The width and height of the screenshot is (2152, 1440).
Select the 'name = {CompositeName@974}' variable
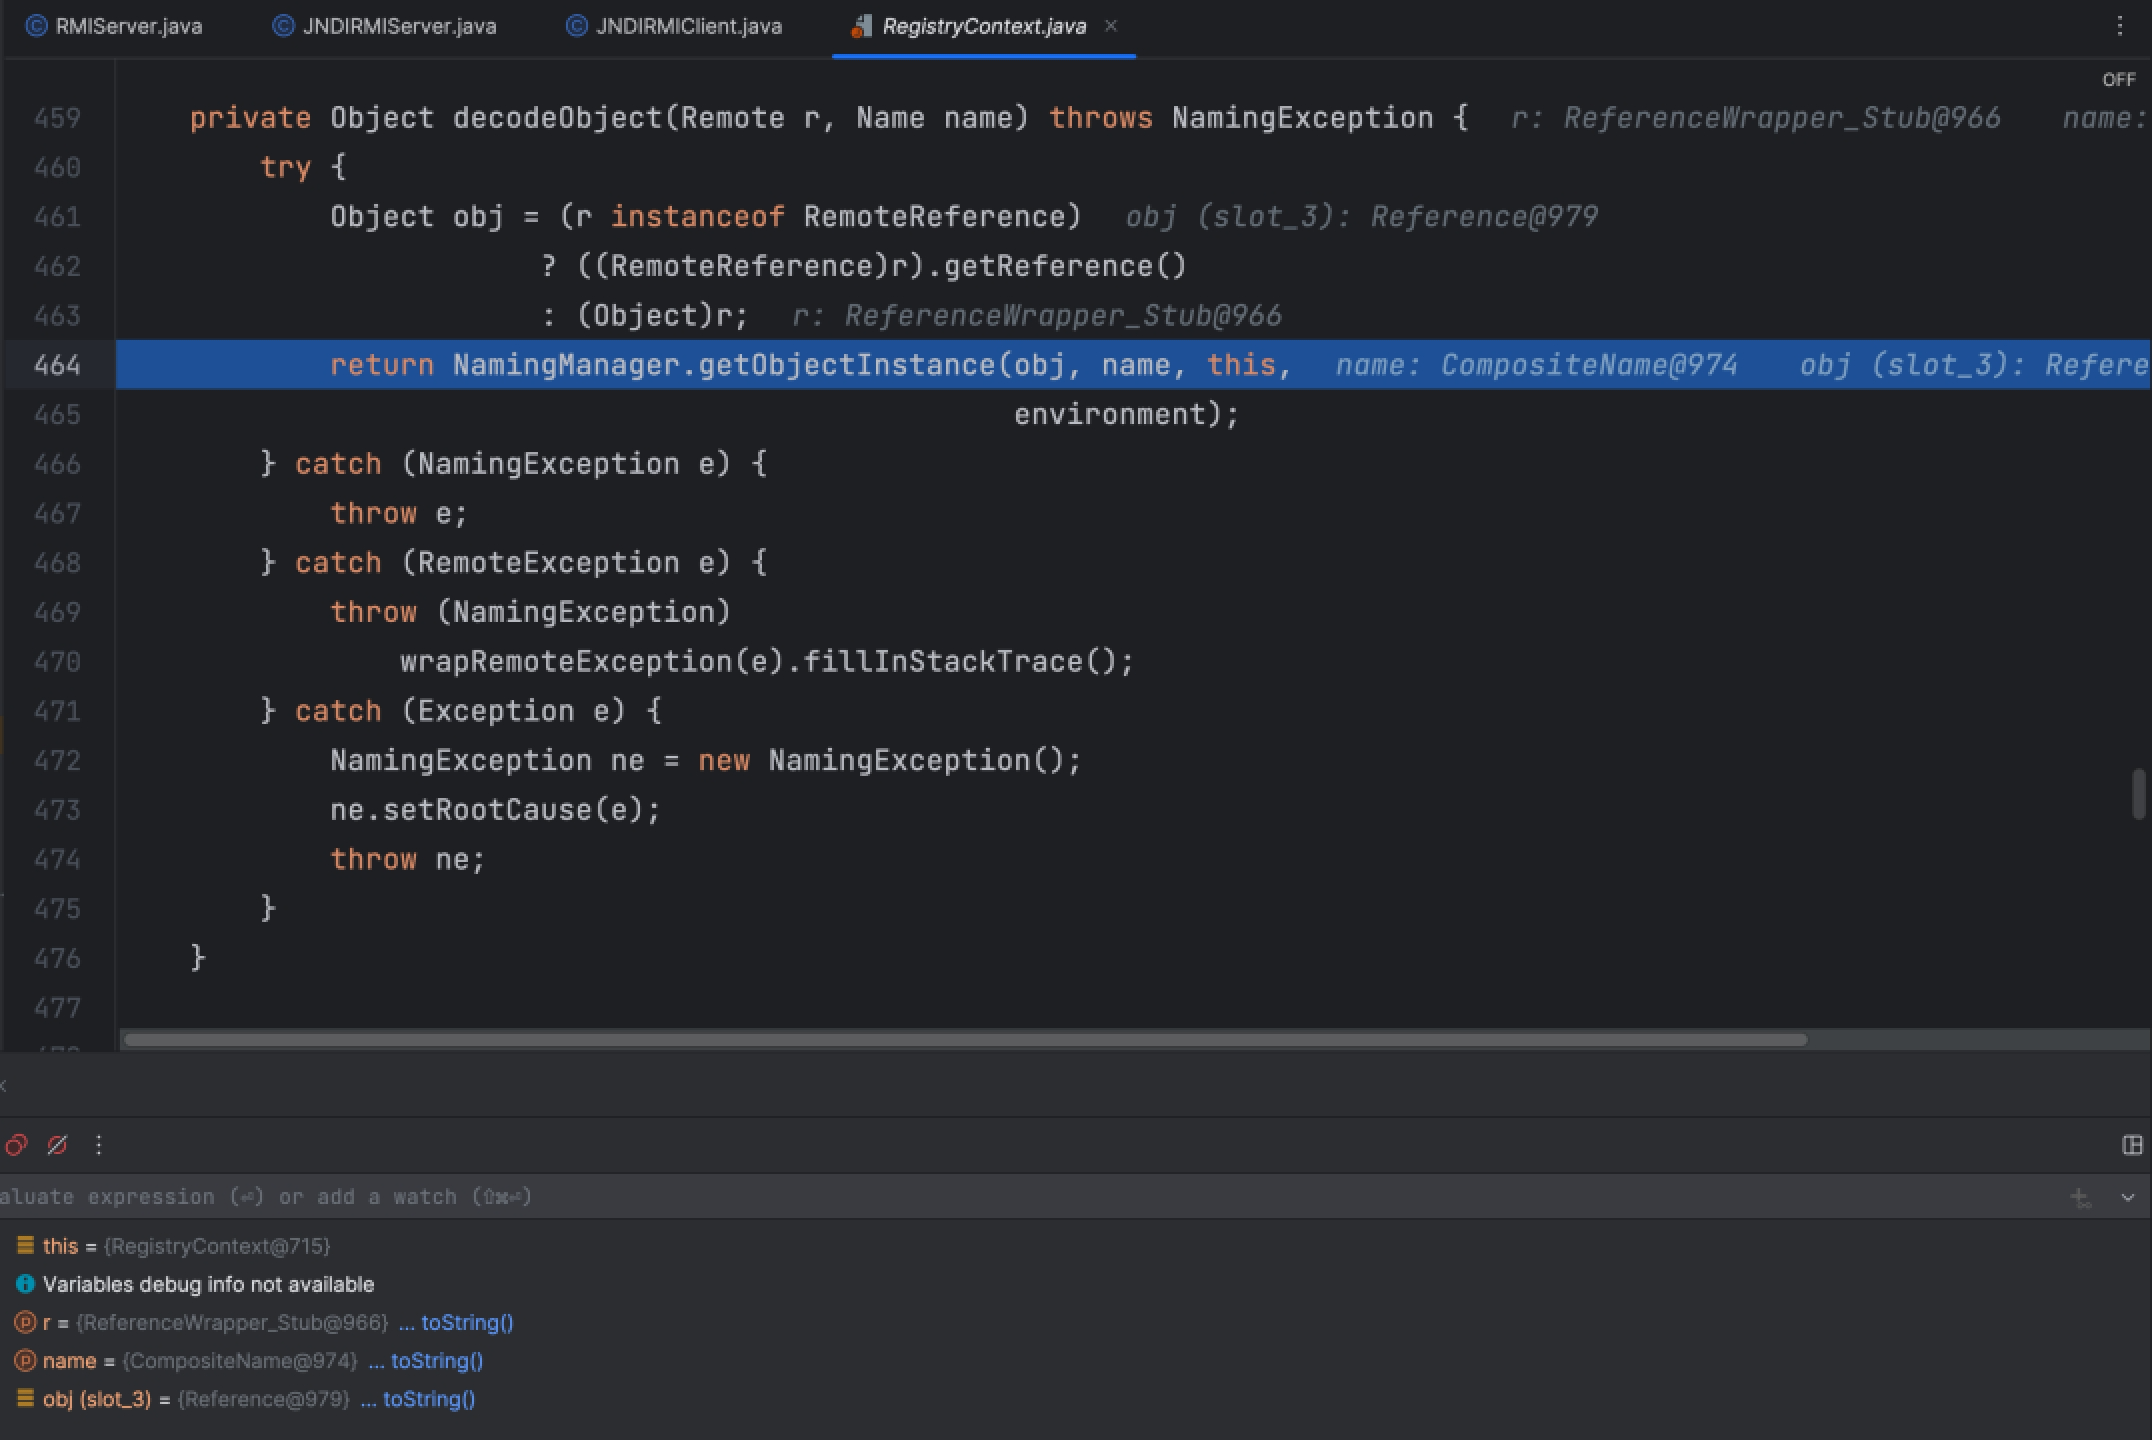click(199, 1361)
